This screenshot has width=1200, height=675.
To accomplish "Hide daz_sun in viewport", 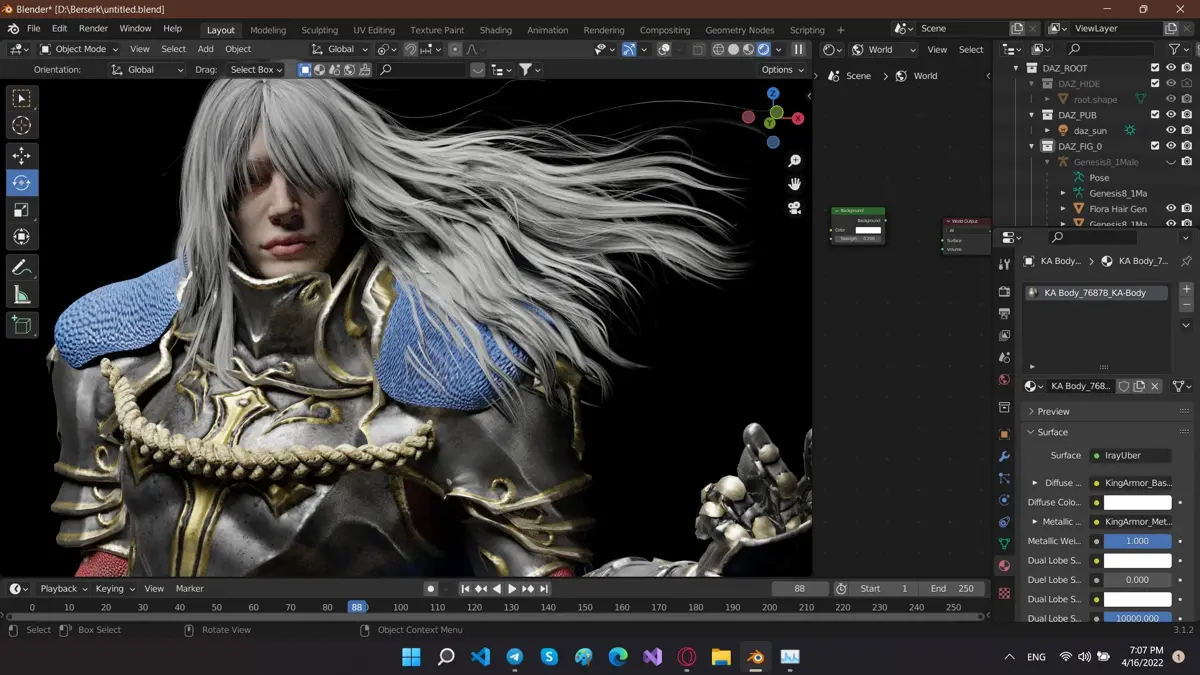I will pyautogui.click(x=1170, y=130).
